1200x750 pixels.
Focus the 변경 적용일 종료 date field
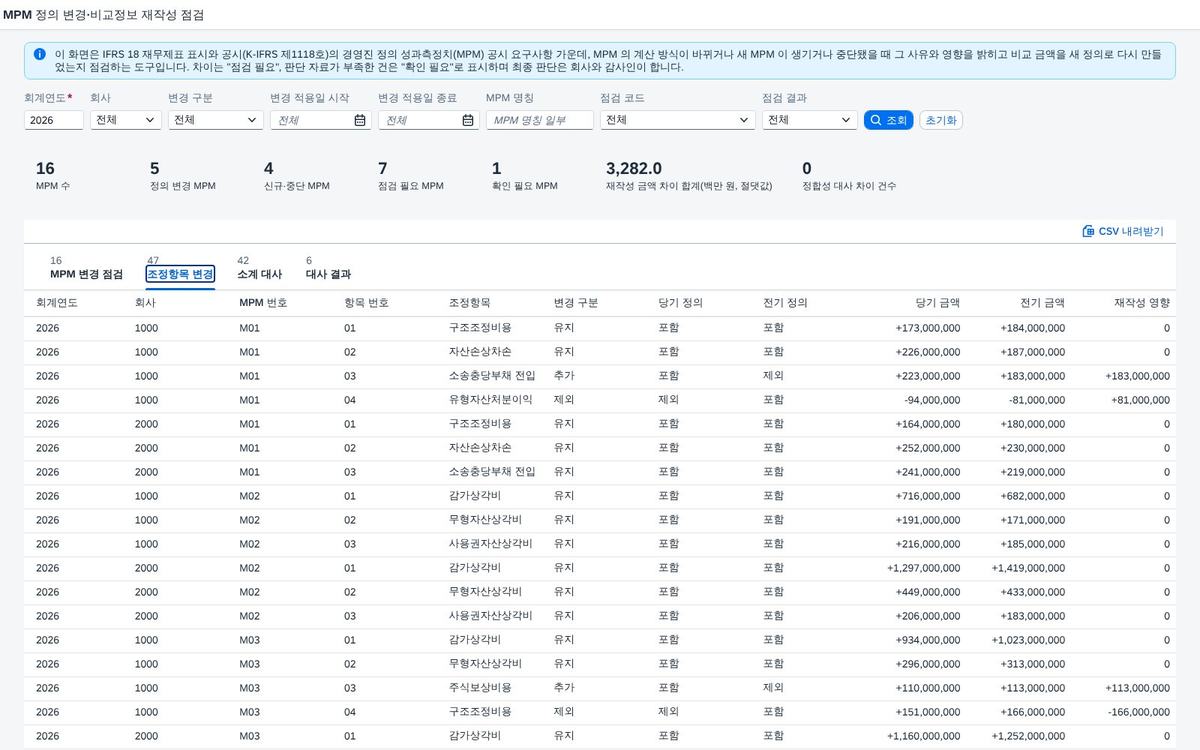point(429,120)
